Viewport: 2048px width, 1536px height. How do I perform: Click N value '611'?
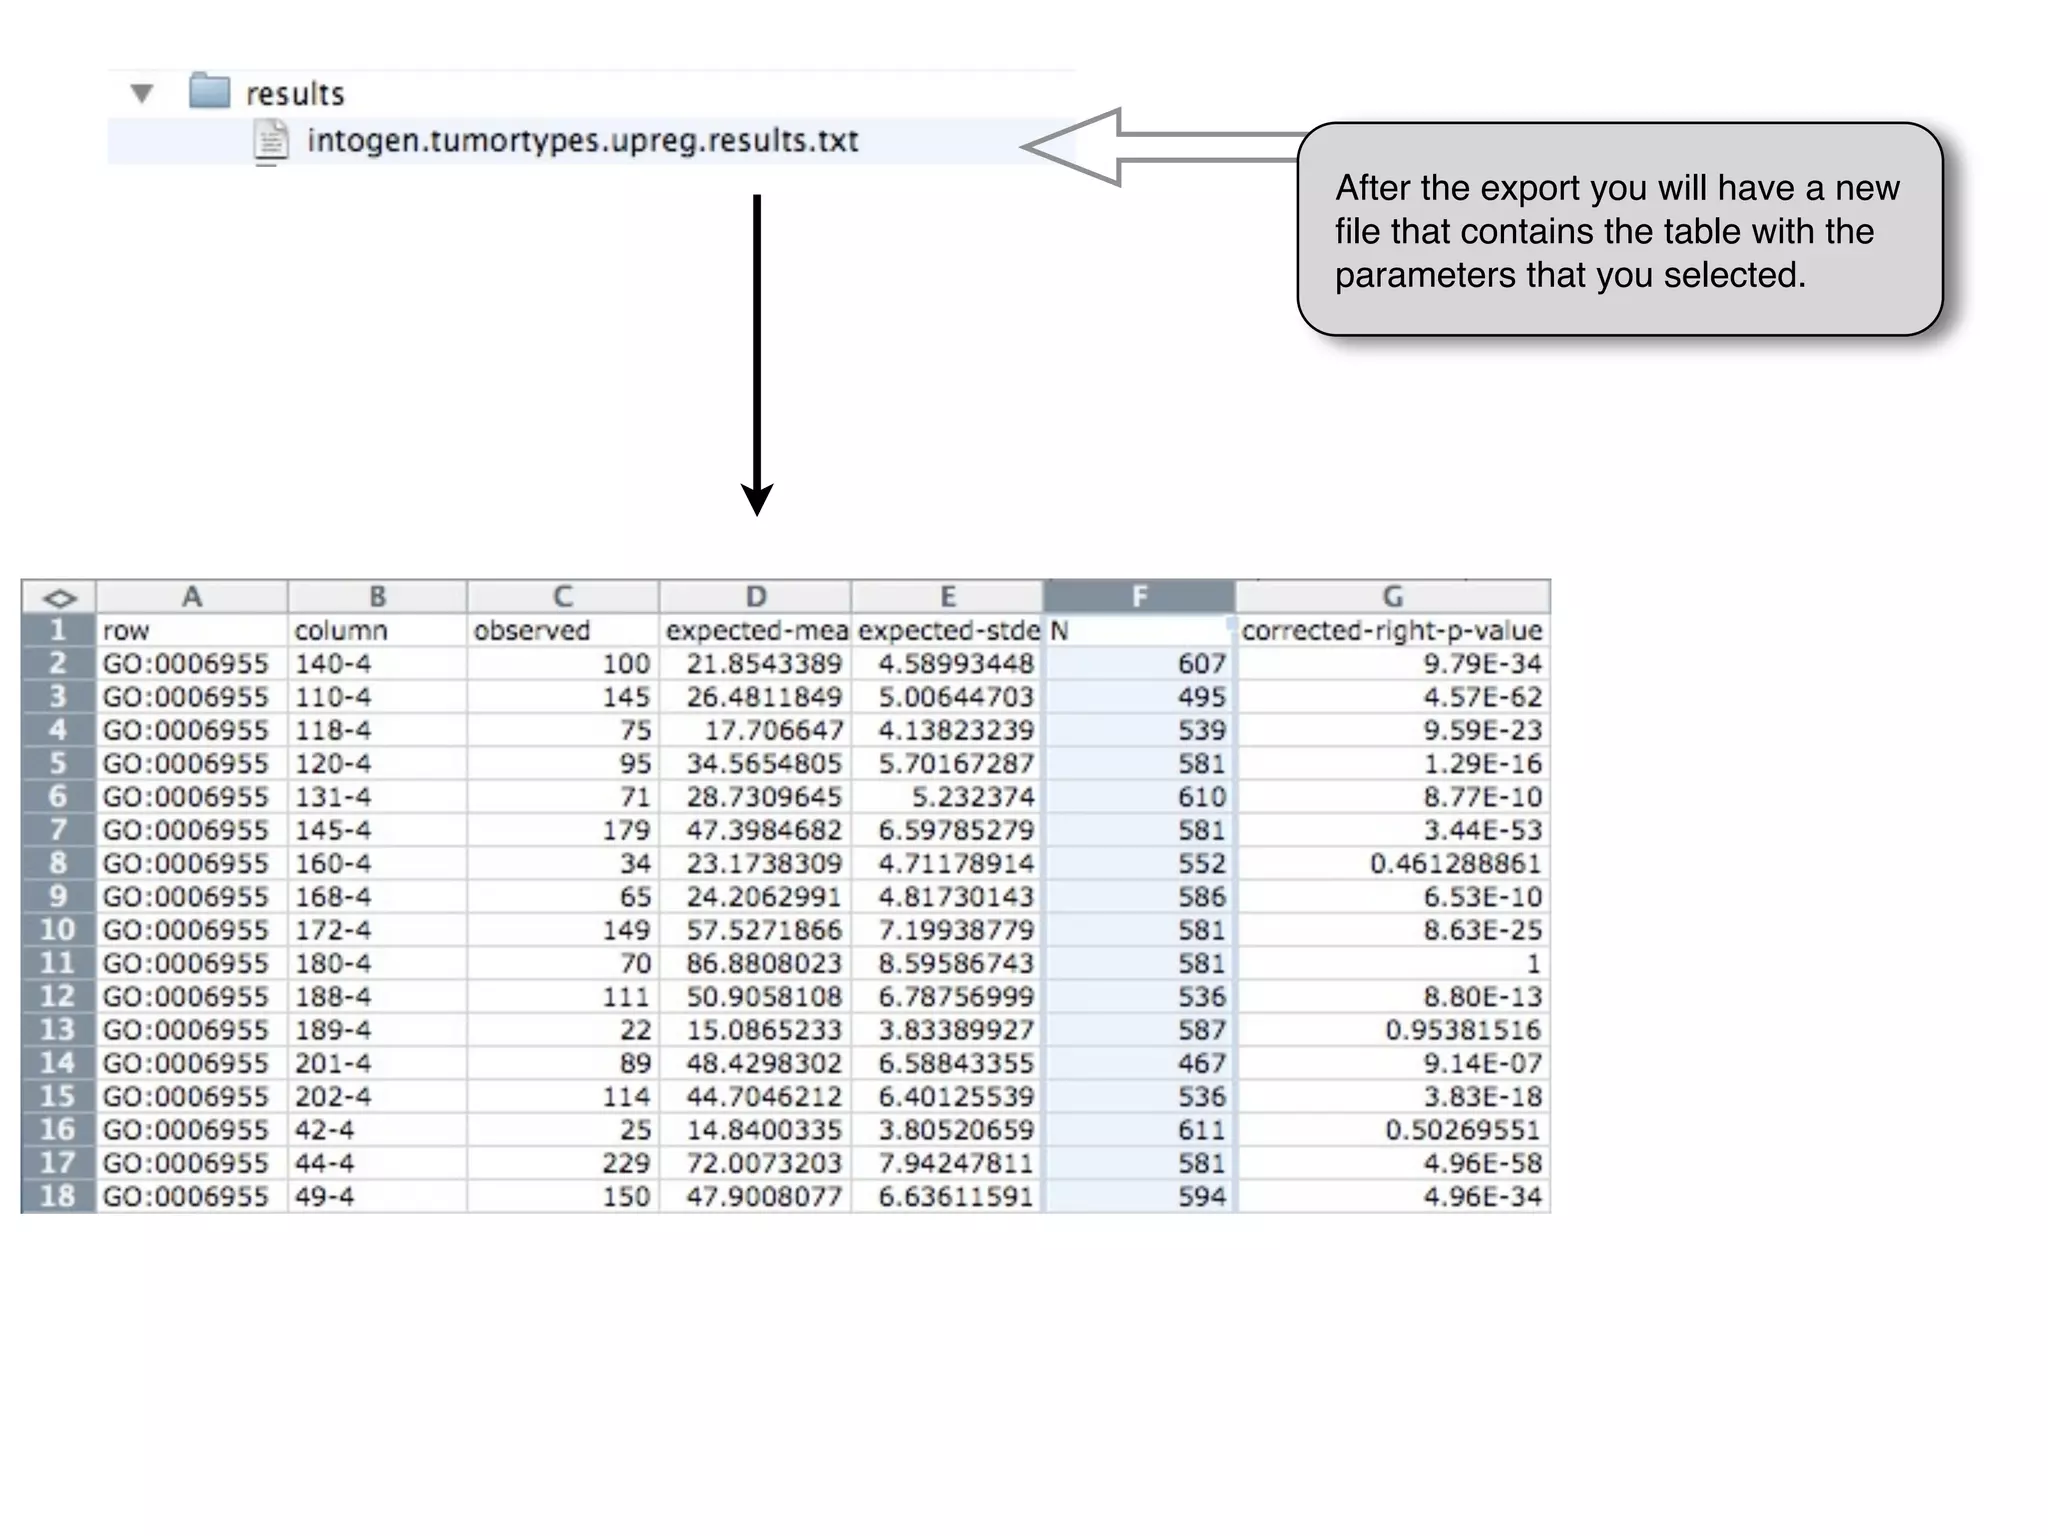[x=1139, y=1130]
